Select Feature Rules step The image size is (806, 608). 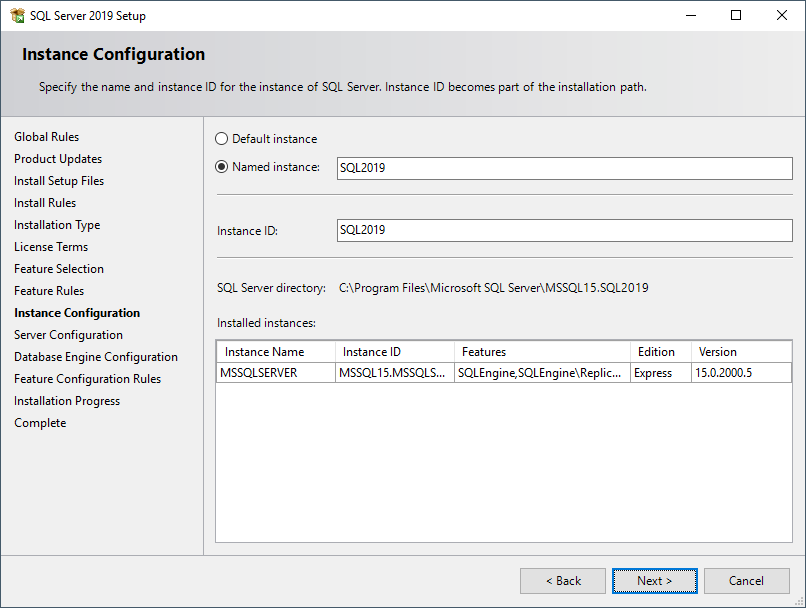(x=49, y=291)
